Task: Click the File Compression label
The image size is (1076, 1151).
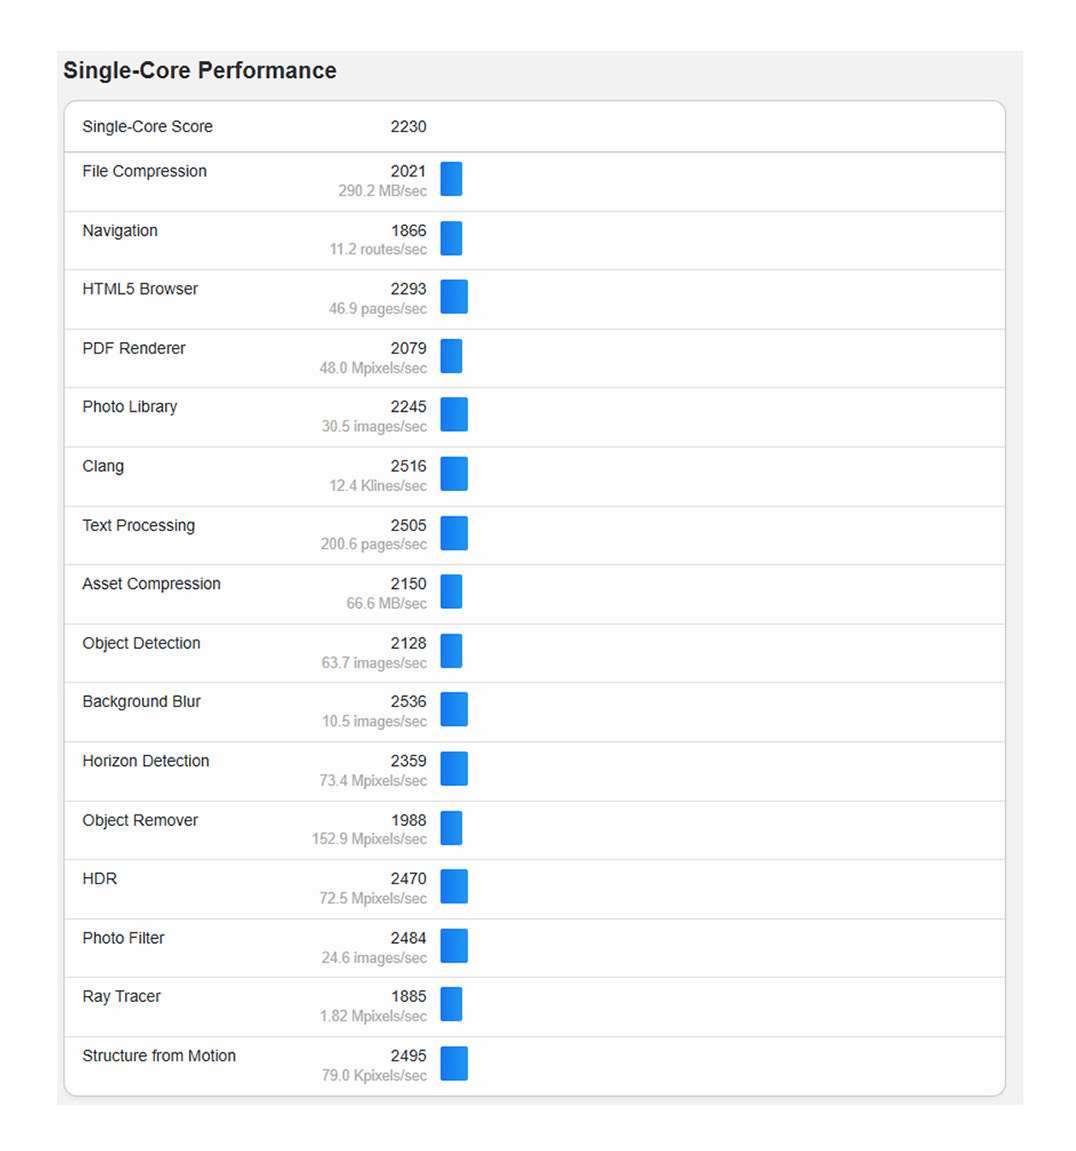Action: click(x=144, y=171)
